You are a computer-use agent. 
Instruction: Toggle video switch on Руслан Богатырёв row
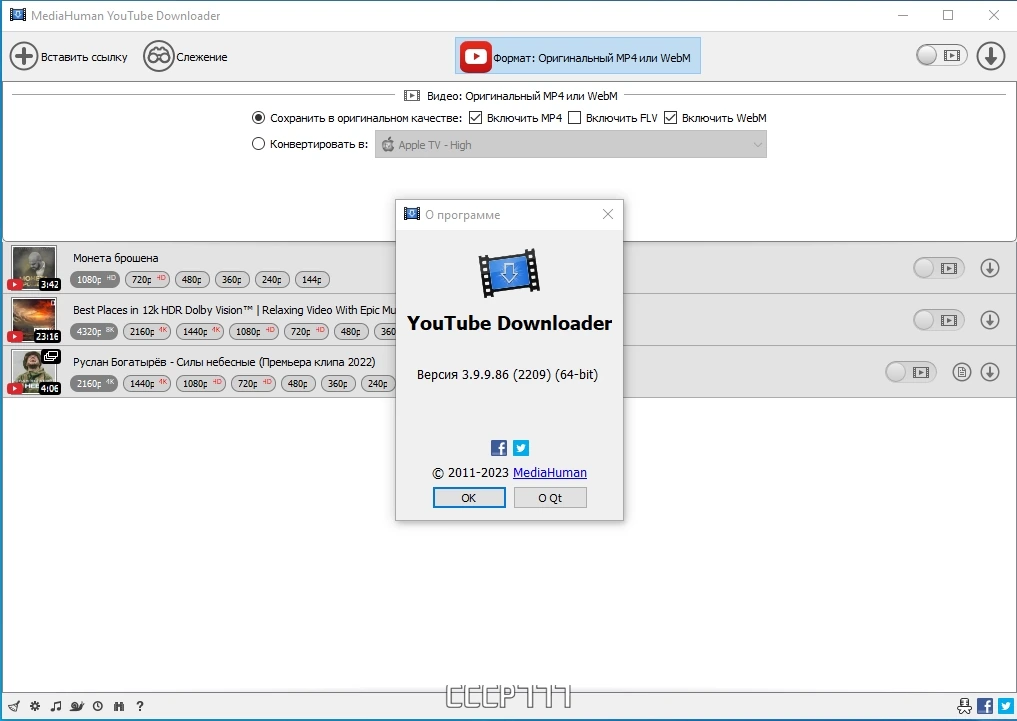911,372
